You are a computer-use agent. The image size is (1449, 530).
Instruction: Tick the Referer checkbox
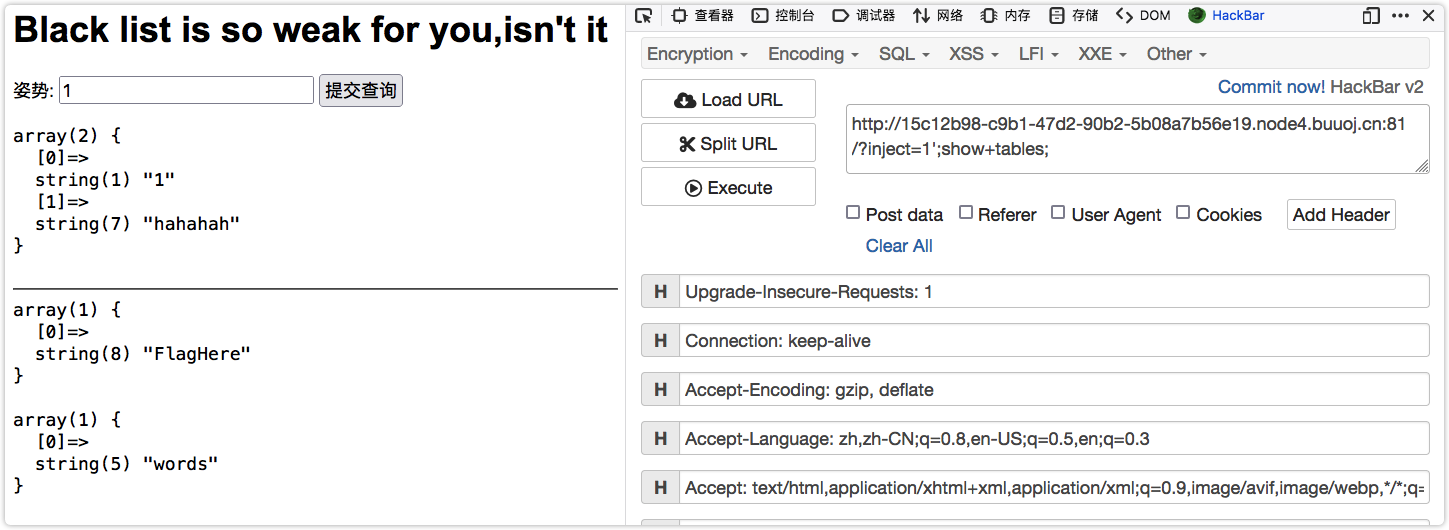pyautogui.click(x=966, y=213)
